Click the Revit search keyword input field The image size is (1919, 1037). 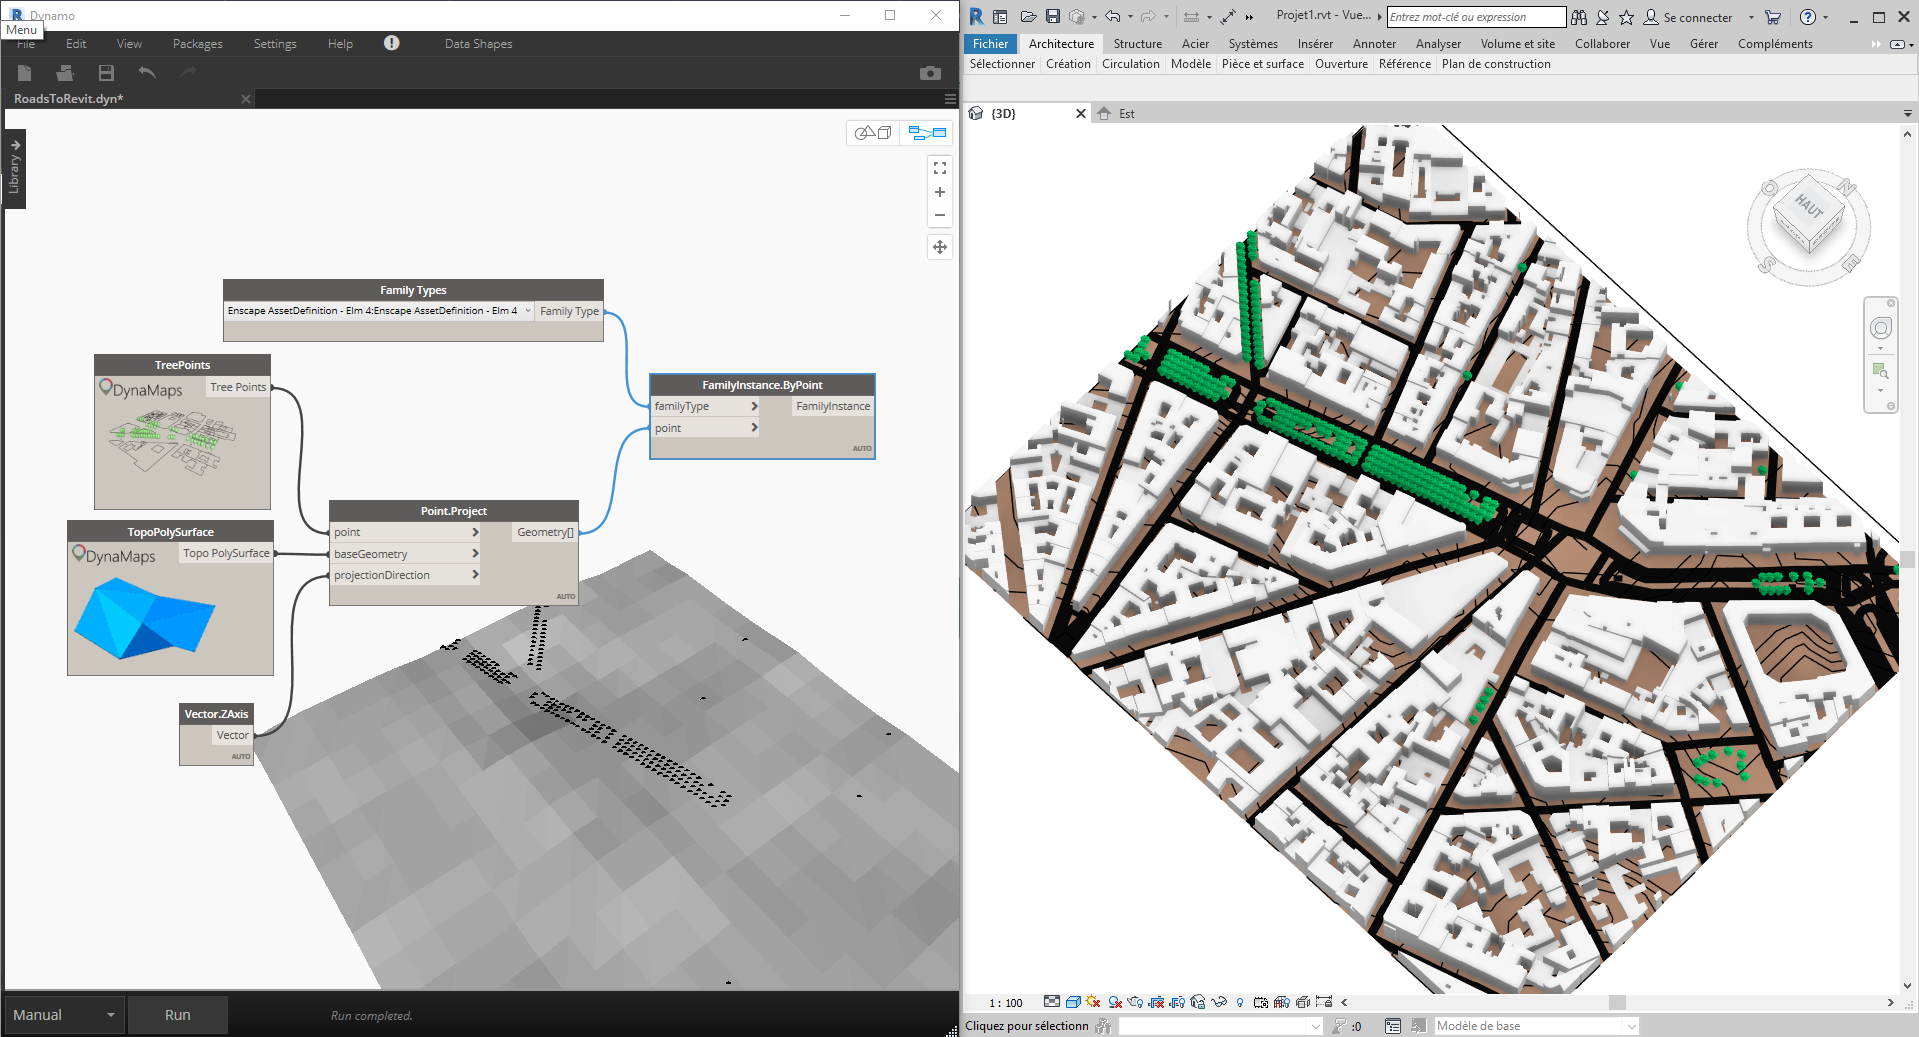coord(1475,17)
